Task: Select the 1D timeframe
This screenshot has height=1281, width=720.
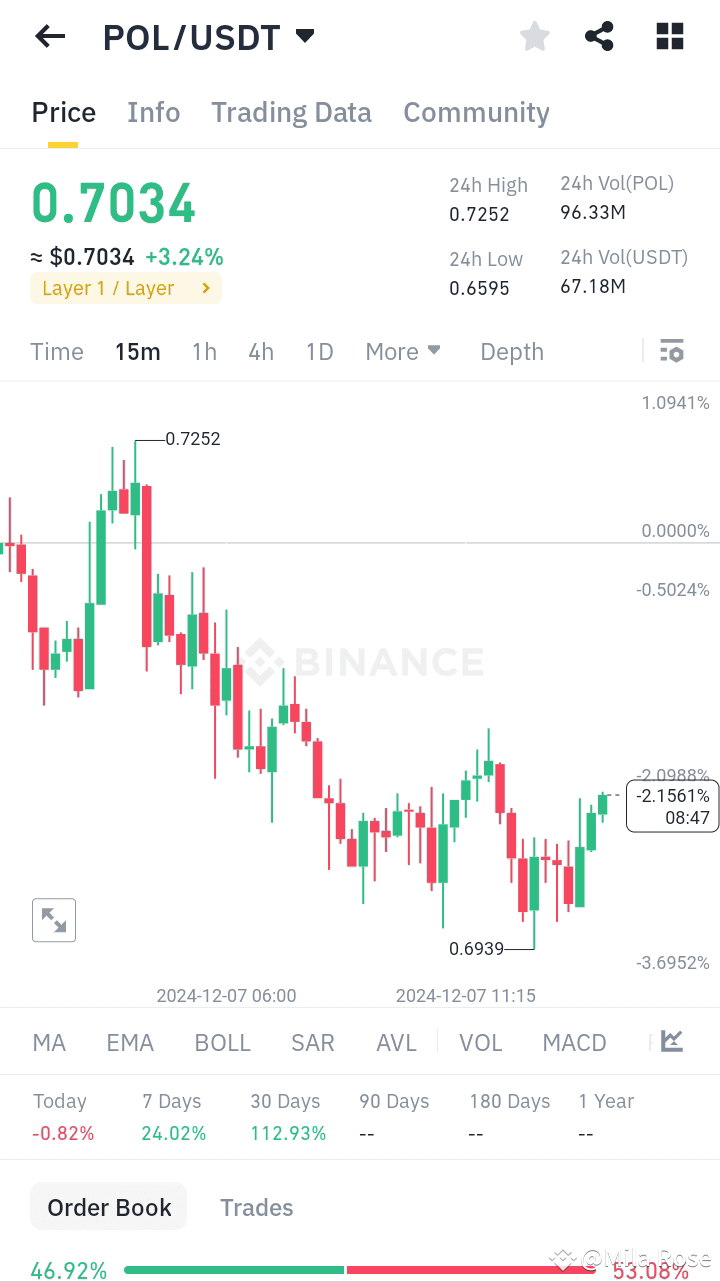Action: coord(319,351)
